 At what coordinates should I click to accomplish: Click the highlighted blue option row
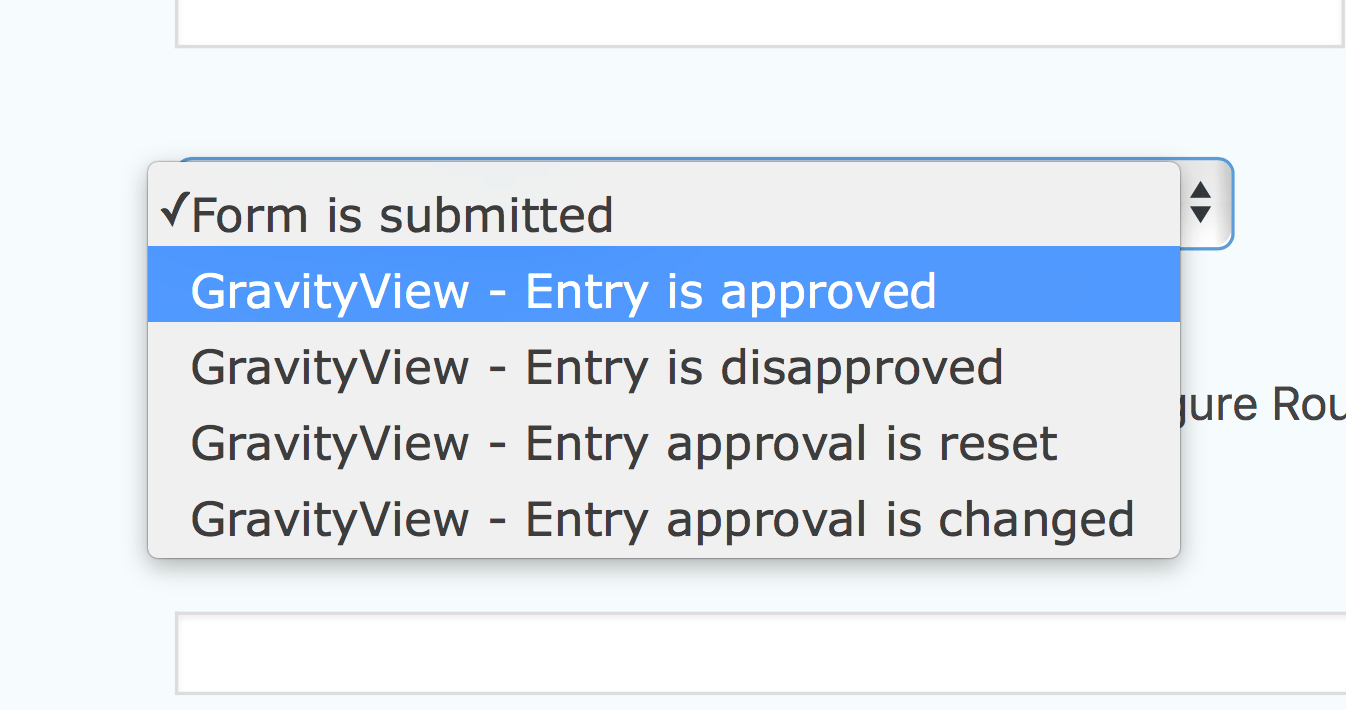[x=664, y=285]
